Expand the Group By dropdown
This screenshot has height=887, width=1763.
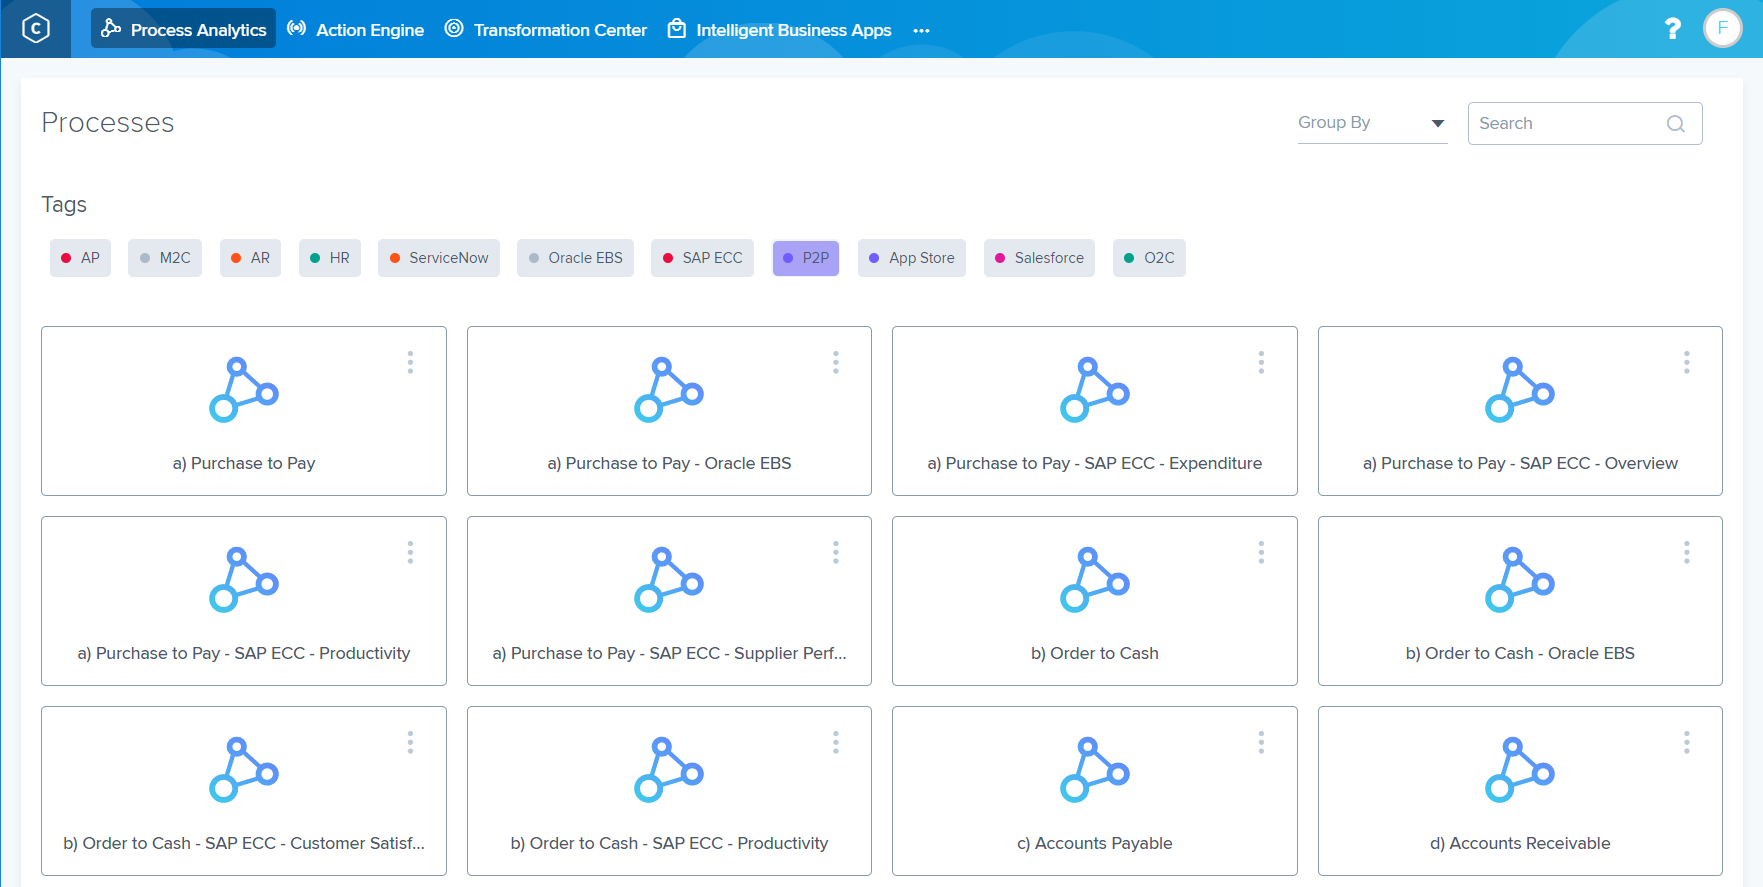(x=1371, y=123)
